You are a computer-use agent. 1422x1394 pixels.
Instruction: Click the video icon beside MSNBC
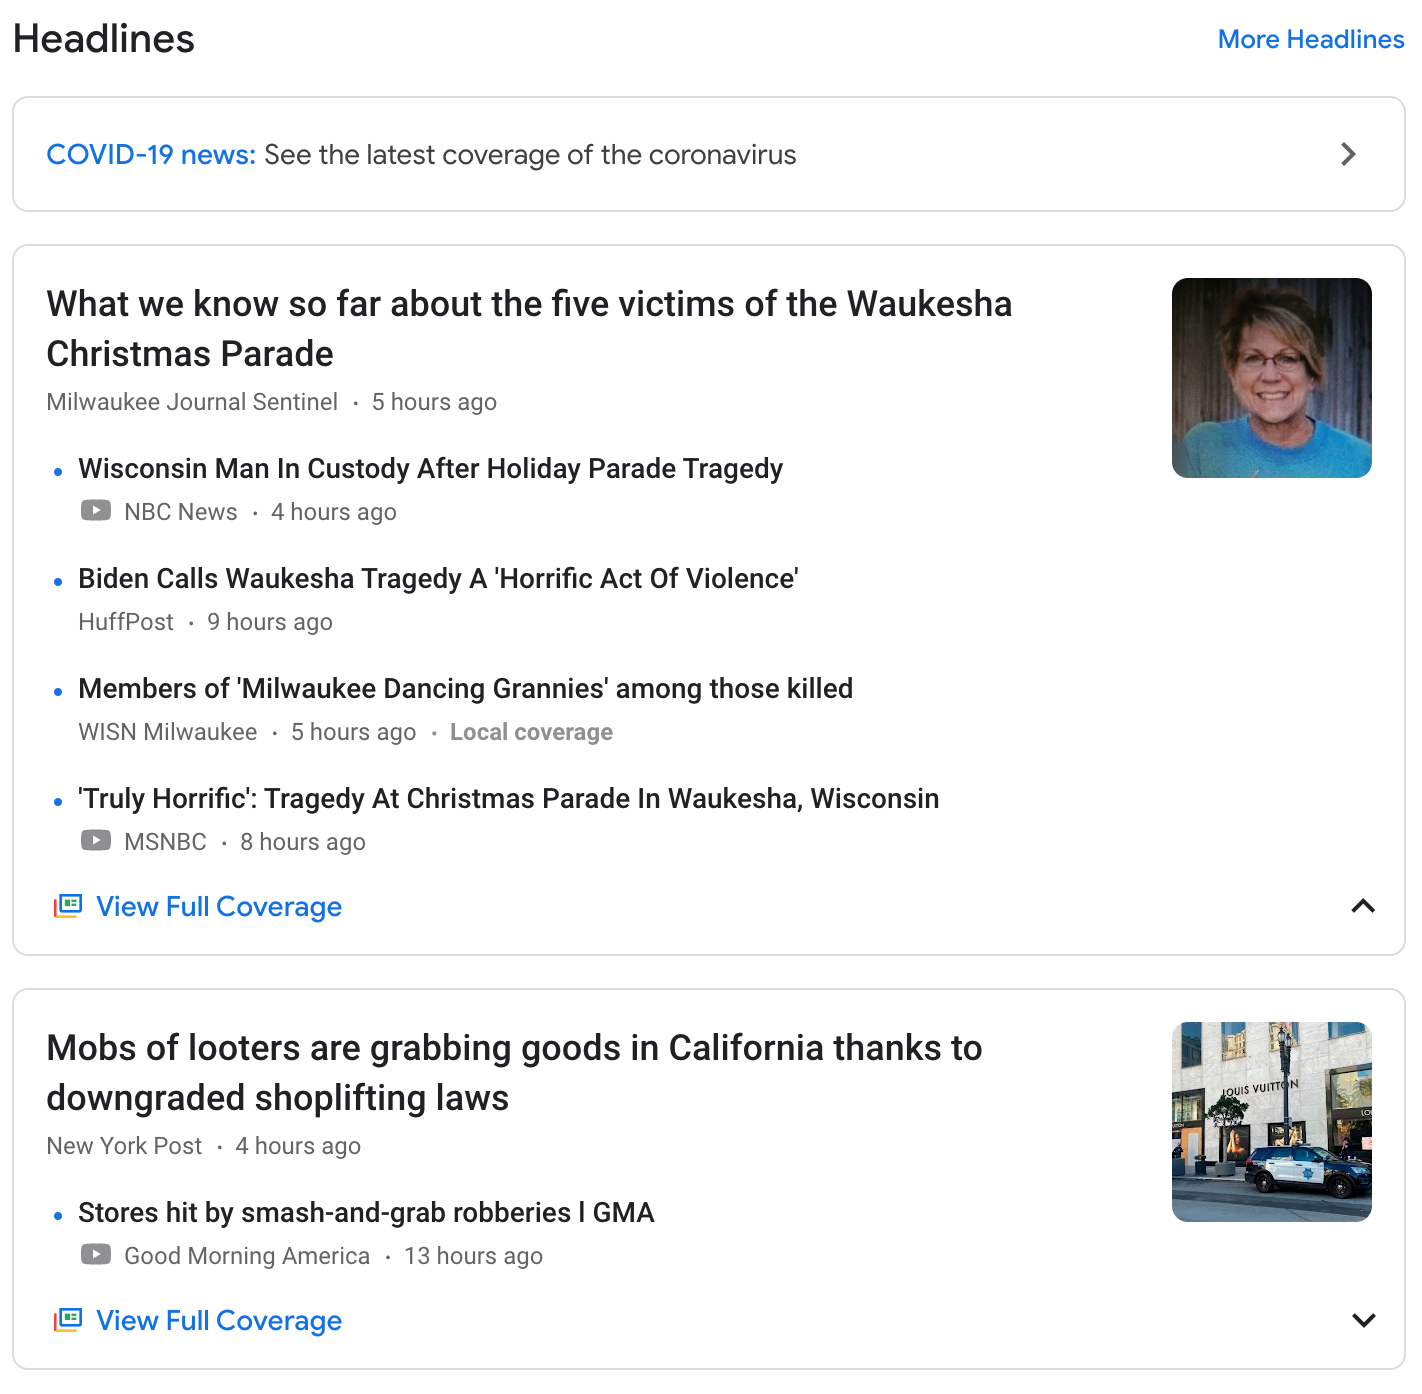pos(95,841)
